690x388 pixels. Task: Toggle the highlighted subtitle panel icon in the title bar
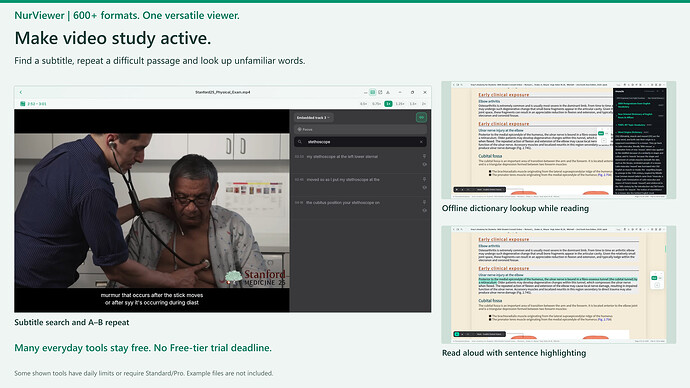[373, 92]
